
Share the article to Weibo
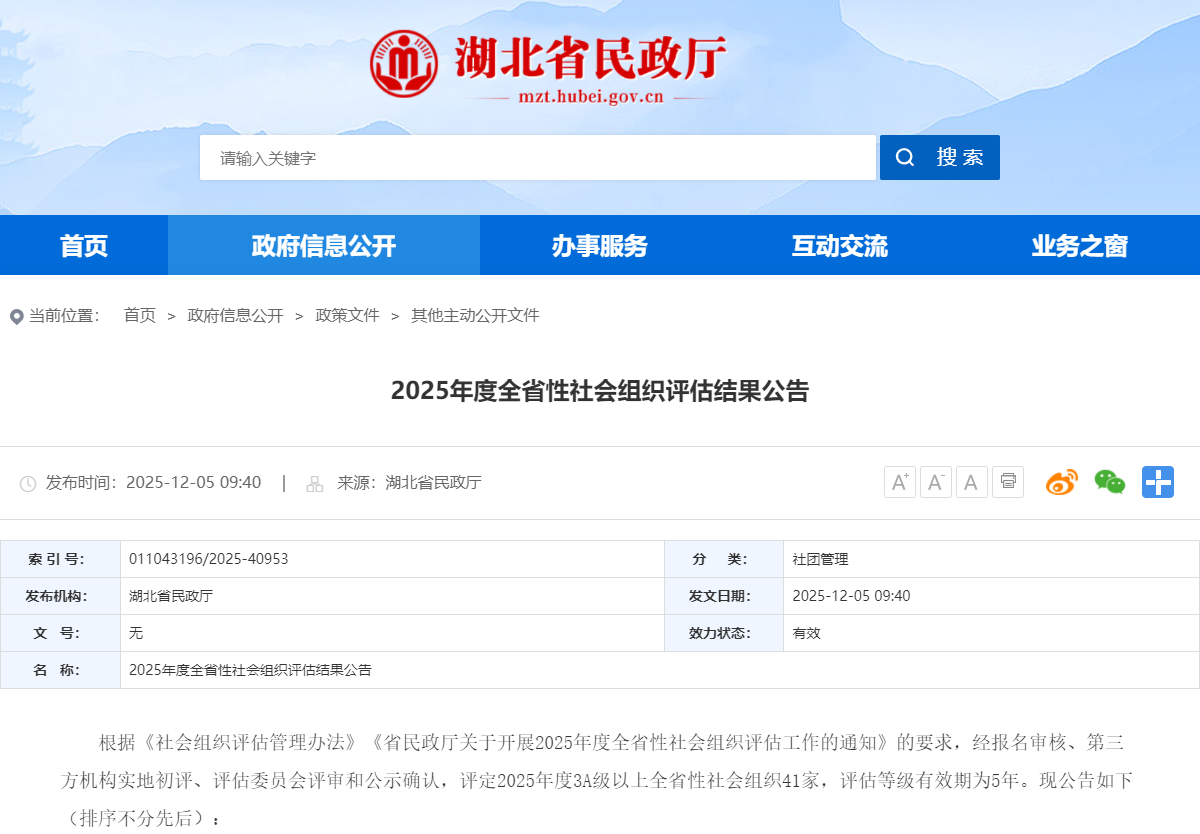coord(1061,482)
